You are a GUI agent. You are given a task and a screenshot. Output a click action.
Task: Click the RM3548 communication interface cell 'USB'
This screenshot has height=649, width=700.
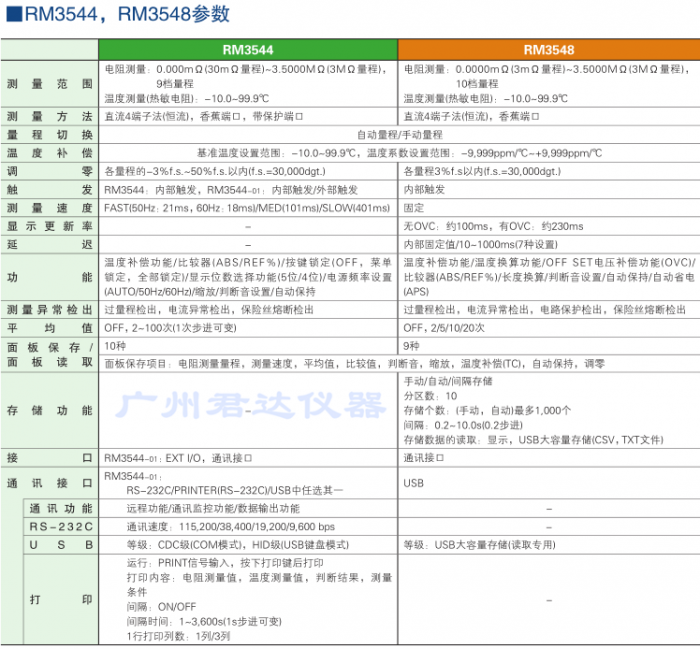tap(413, 483)
